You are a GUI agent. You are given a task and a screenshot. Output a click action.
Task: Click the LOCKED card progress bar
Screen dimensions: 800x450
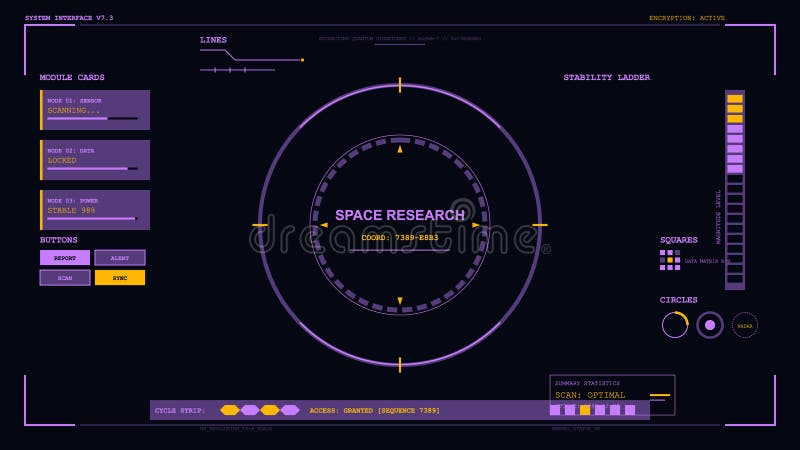(x=92, y=168)
